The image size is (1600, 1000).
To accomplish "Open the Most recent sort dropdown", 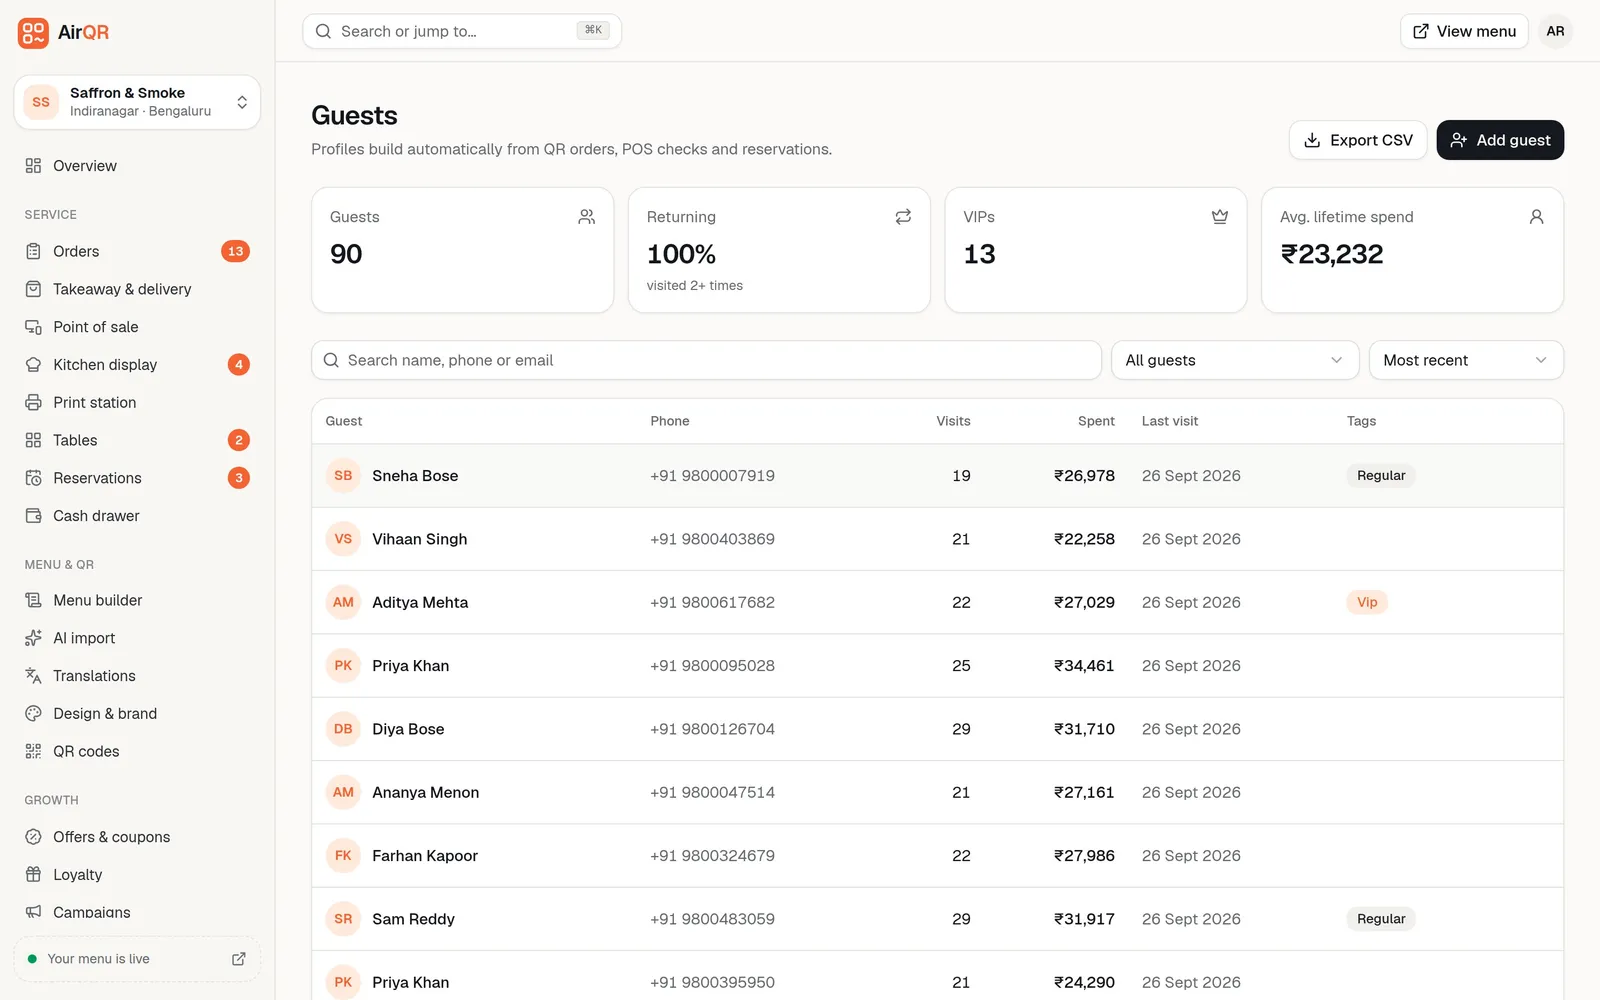I will click(1466, 360).
